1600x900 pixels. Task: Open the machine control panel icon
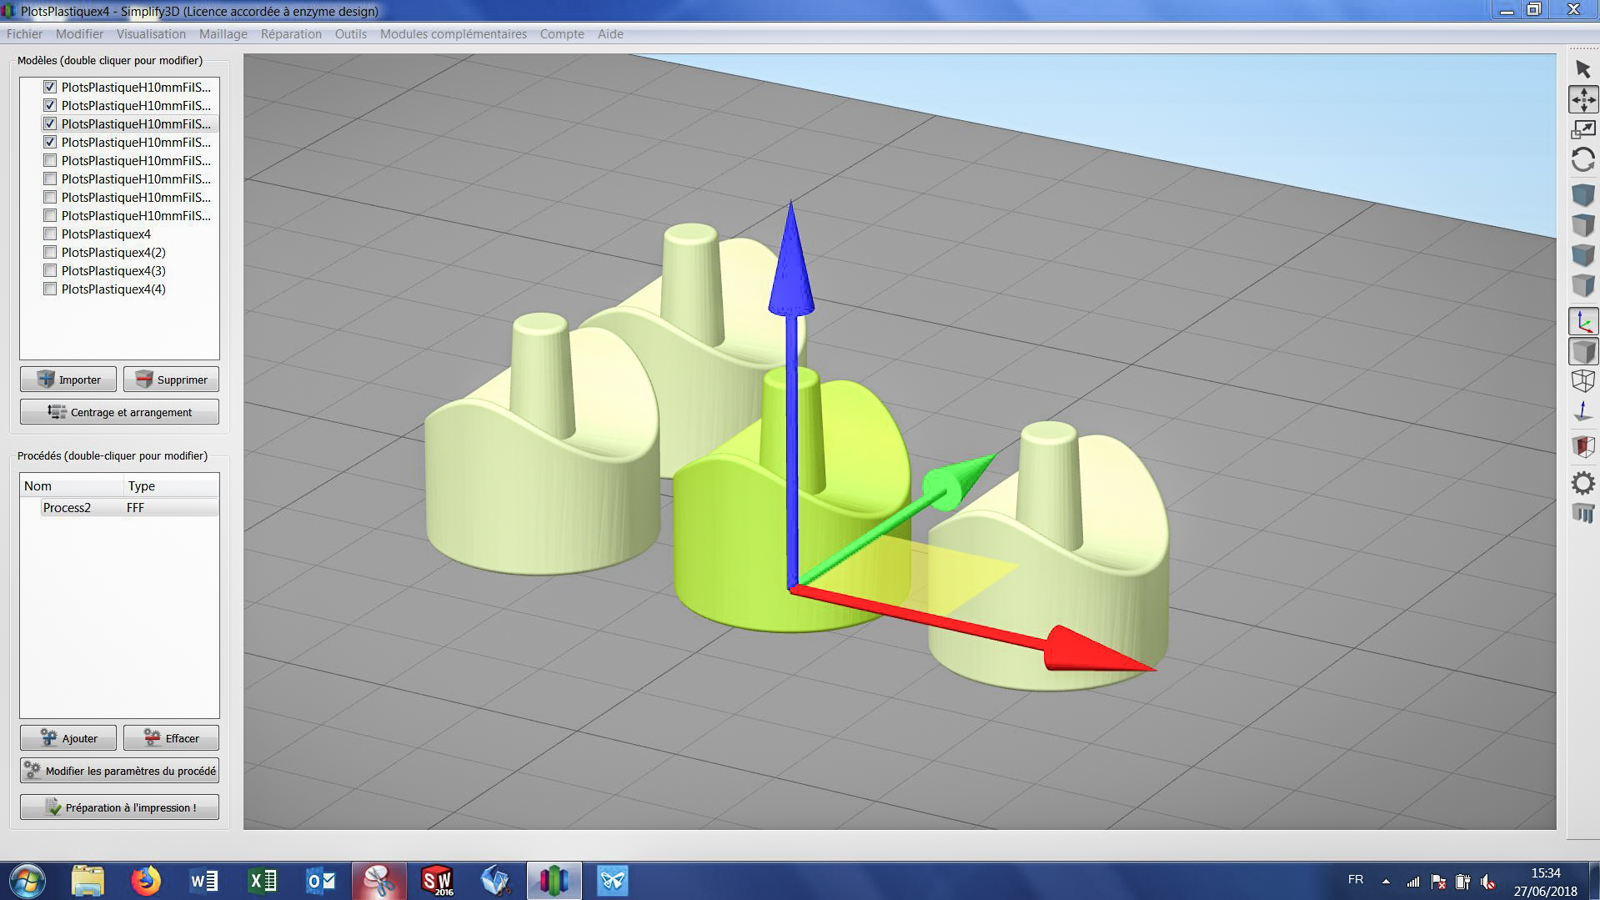coord(1583,514)
